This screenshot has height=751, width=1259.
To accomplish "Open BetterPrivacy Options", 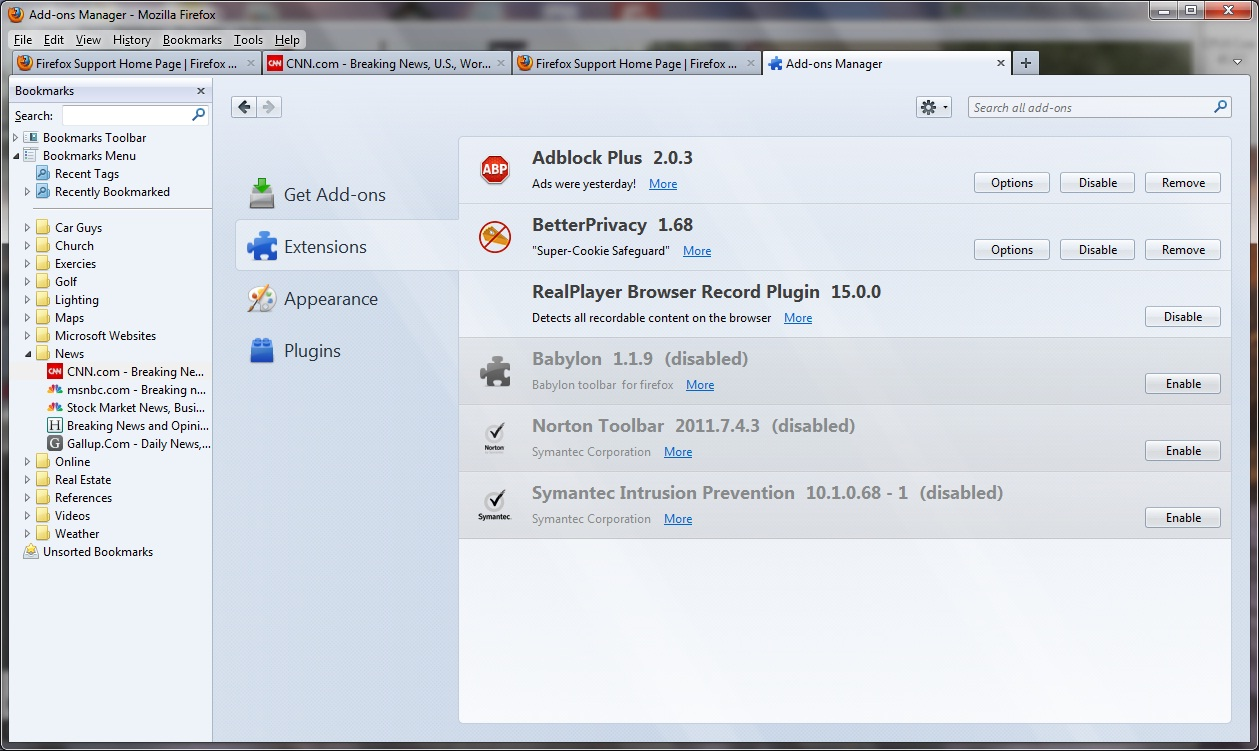I will pos(1012,250).
